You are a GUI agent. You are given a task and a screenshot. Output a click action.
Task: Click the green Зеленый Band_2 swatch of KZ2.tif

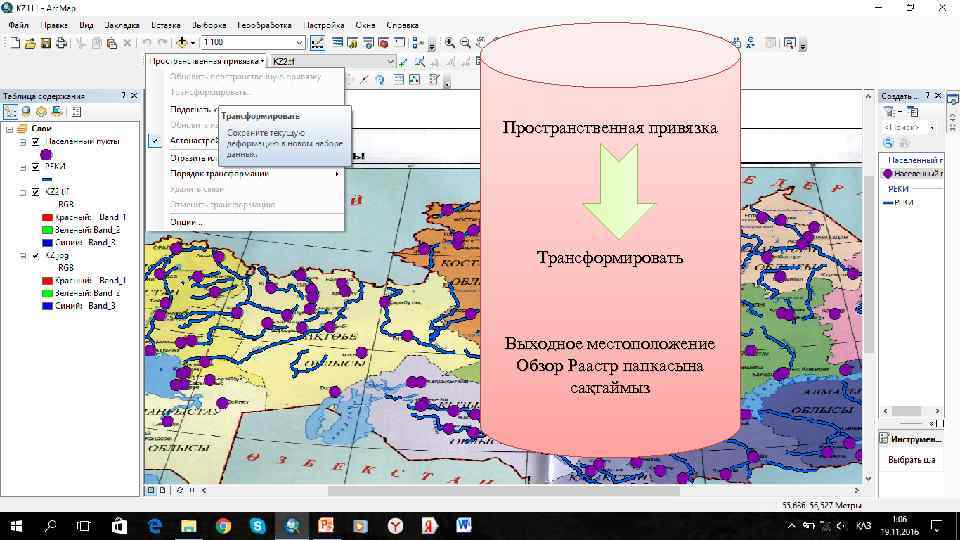[x=47, y=230]
